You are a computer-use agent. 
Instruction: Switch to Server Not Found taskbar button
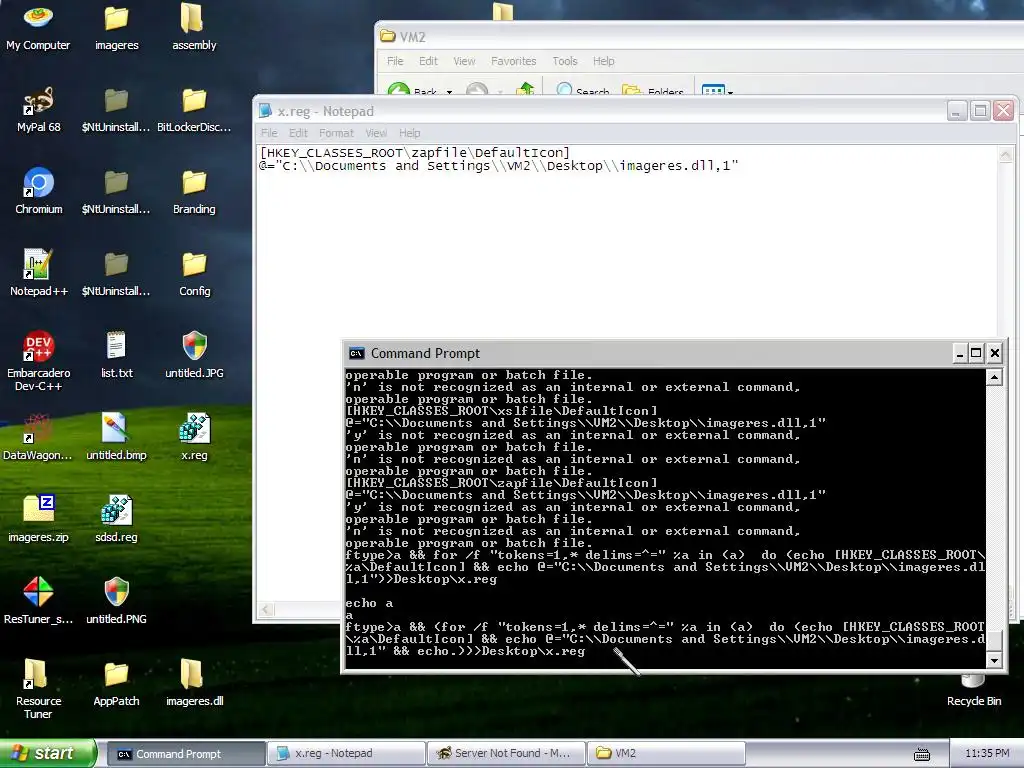click(506, 754)
